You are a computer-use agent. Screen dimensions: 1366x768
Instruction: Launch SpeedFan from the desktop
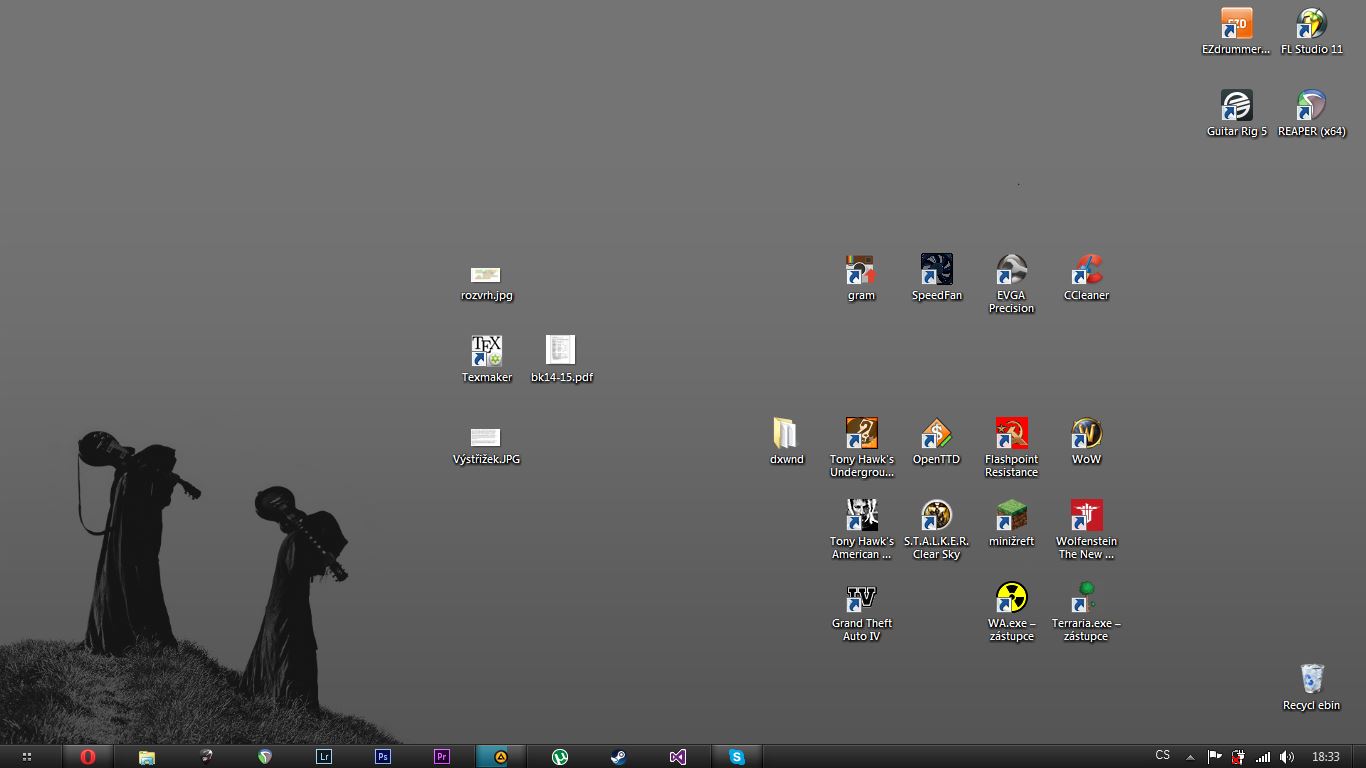tap(936, 277)
